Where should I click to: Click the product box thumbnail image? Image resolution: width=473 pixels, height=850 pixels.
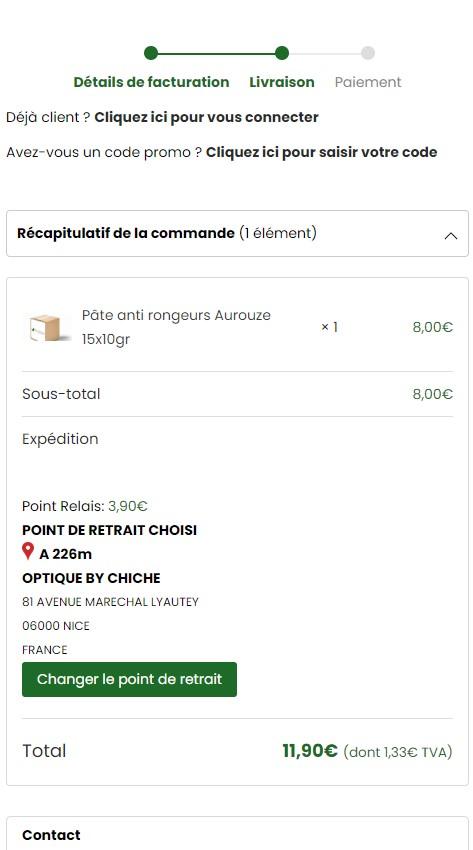(50, 328)
